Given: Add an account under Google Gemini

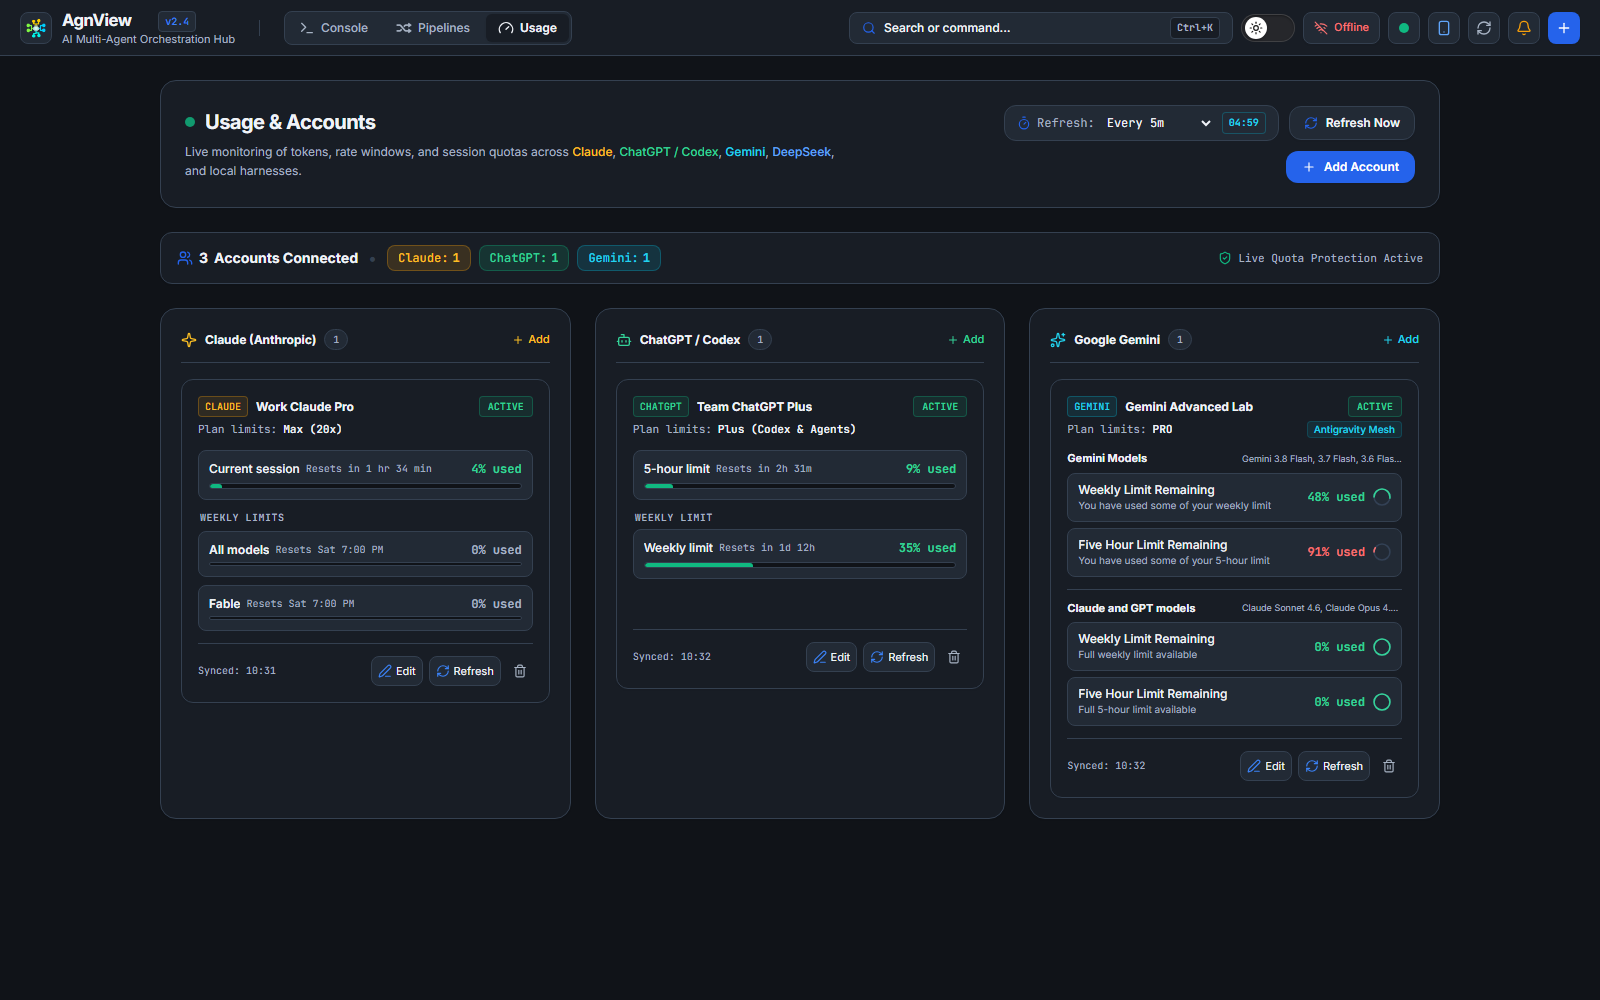Looking at the screenshot, I should pyautogui.click(x=1401, y=340).
